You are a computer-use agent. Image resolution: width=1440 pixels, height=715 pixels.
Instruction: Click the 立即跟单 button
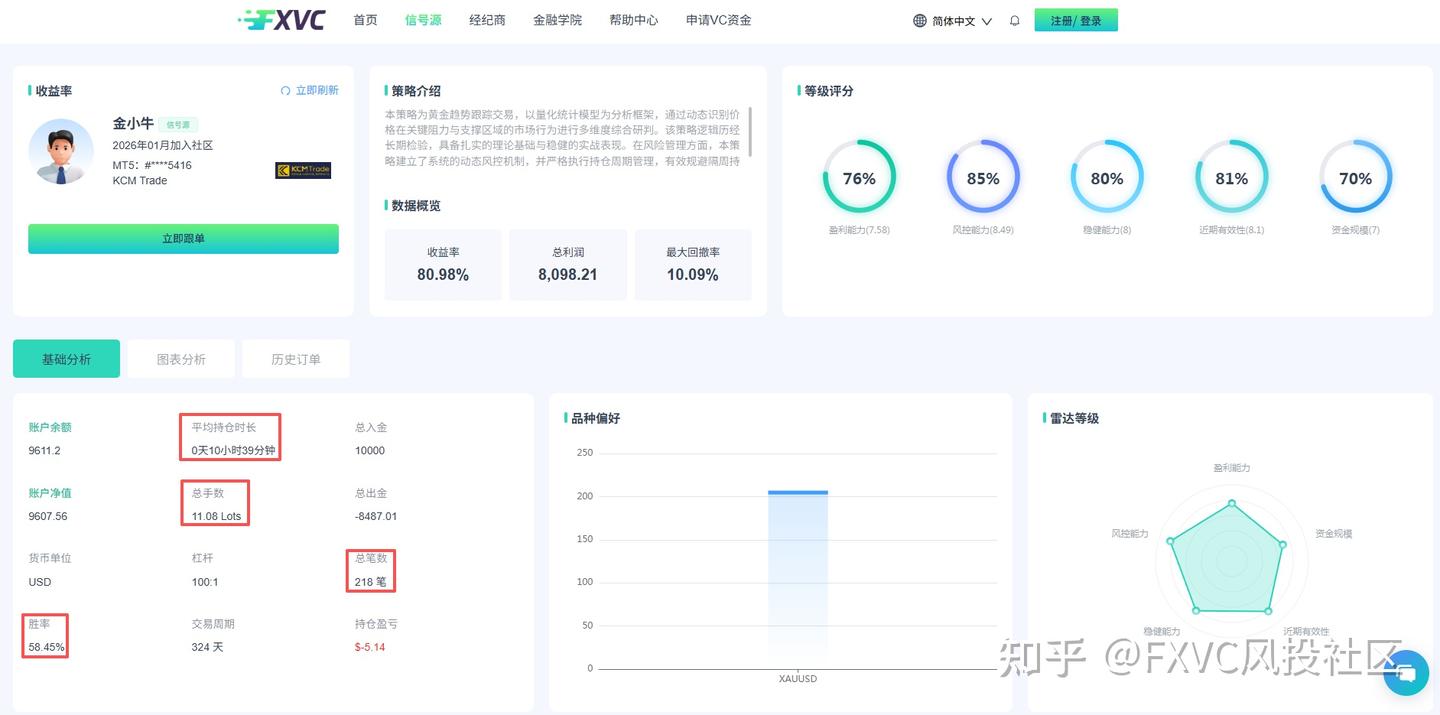coord(183,239)
